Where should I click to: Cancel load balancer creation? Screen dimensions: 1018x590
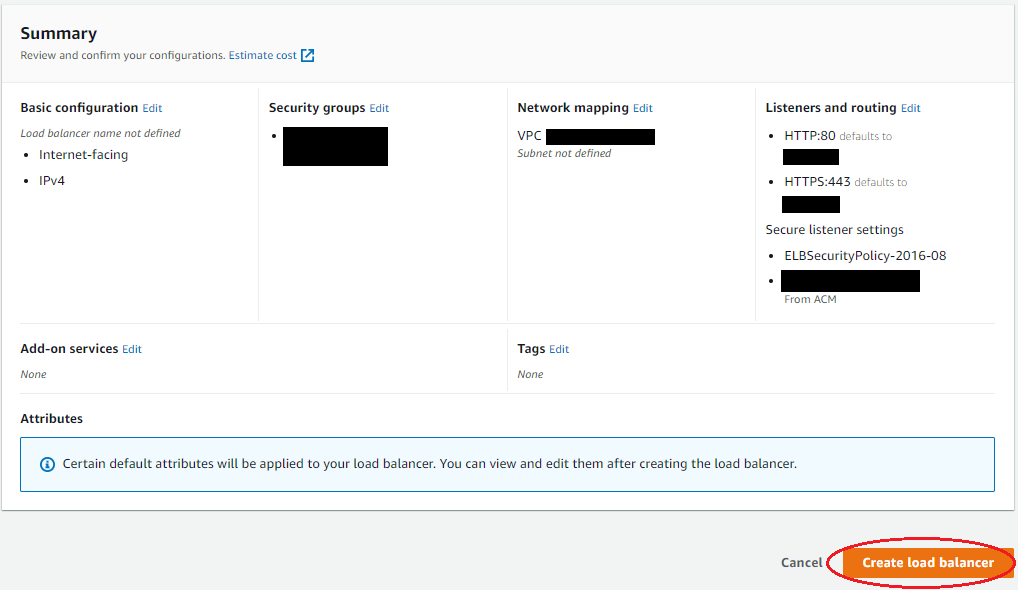(801, 563)
